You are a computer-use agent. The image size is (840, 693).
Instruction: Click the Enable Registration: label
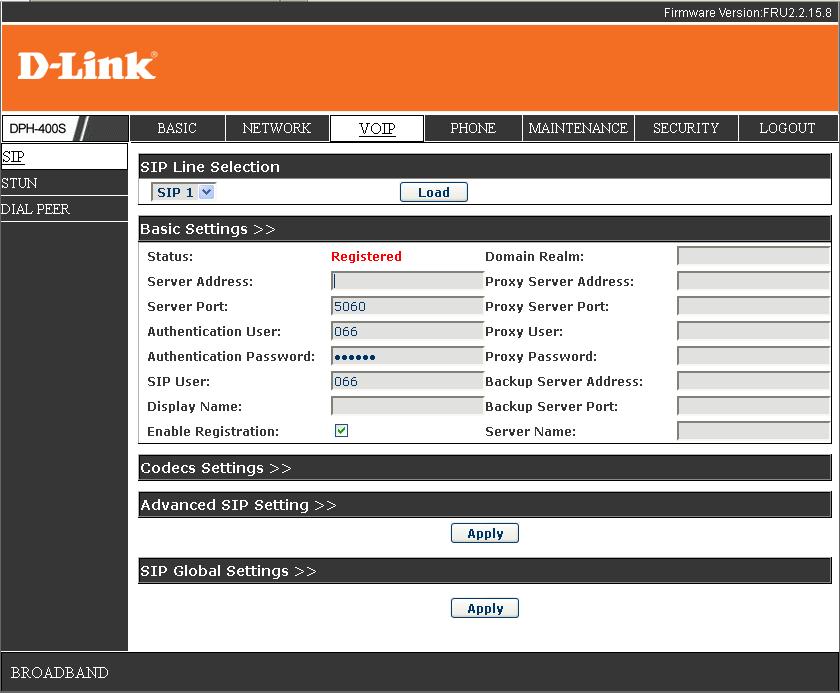click(213, 432)
